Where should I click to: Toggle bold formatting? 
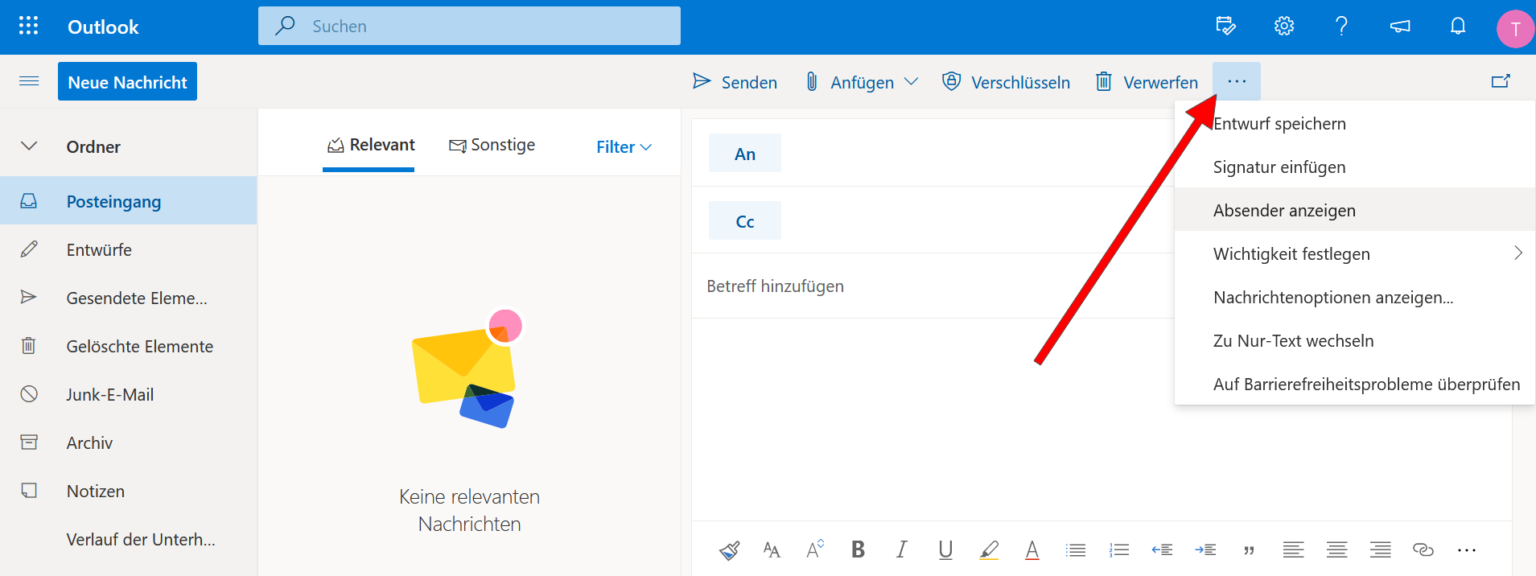tap(857, 549)
